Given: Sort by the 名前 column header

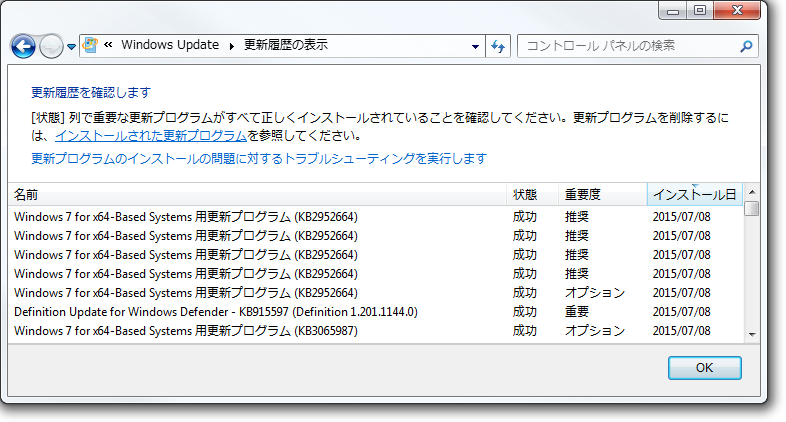Looking at the screenshot, I should tap(258, 194).
